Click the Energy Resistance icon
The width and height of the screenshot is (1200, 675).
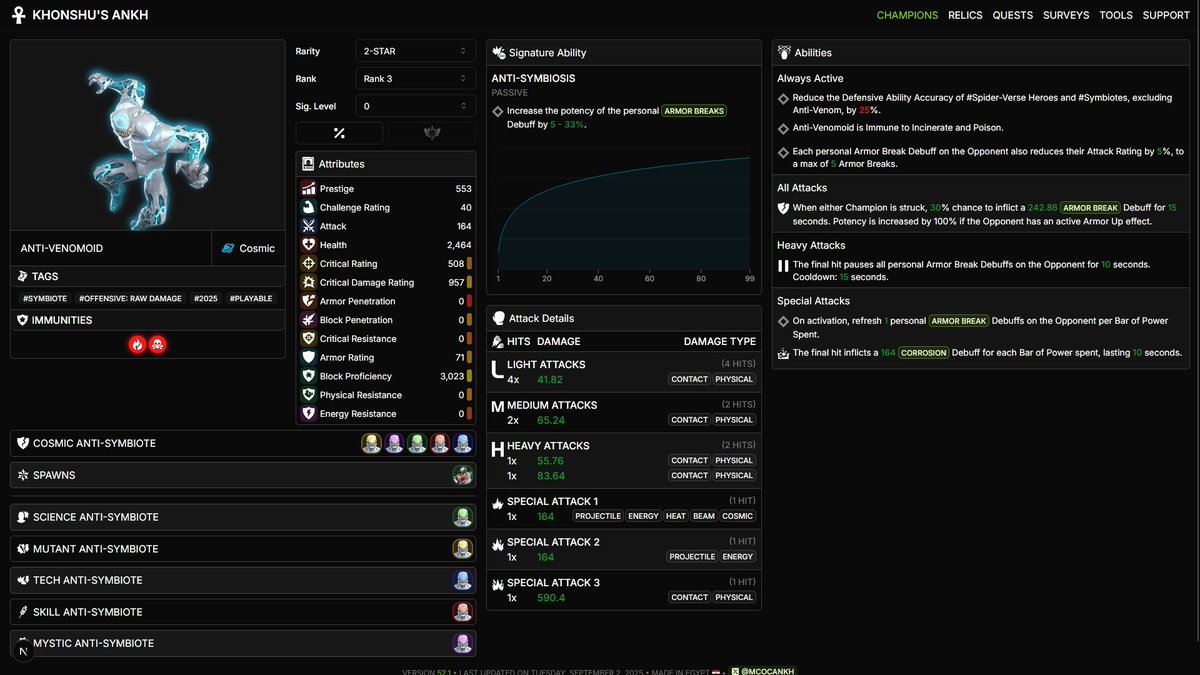click(309, 413)
